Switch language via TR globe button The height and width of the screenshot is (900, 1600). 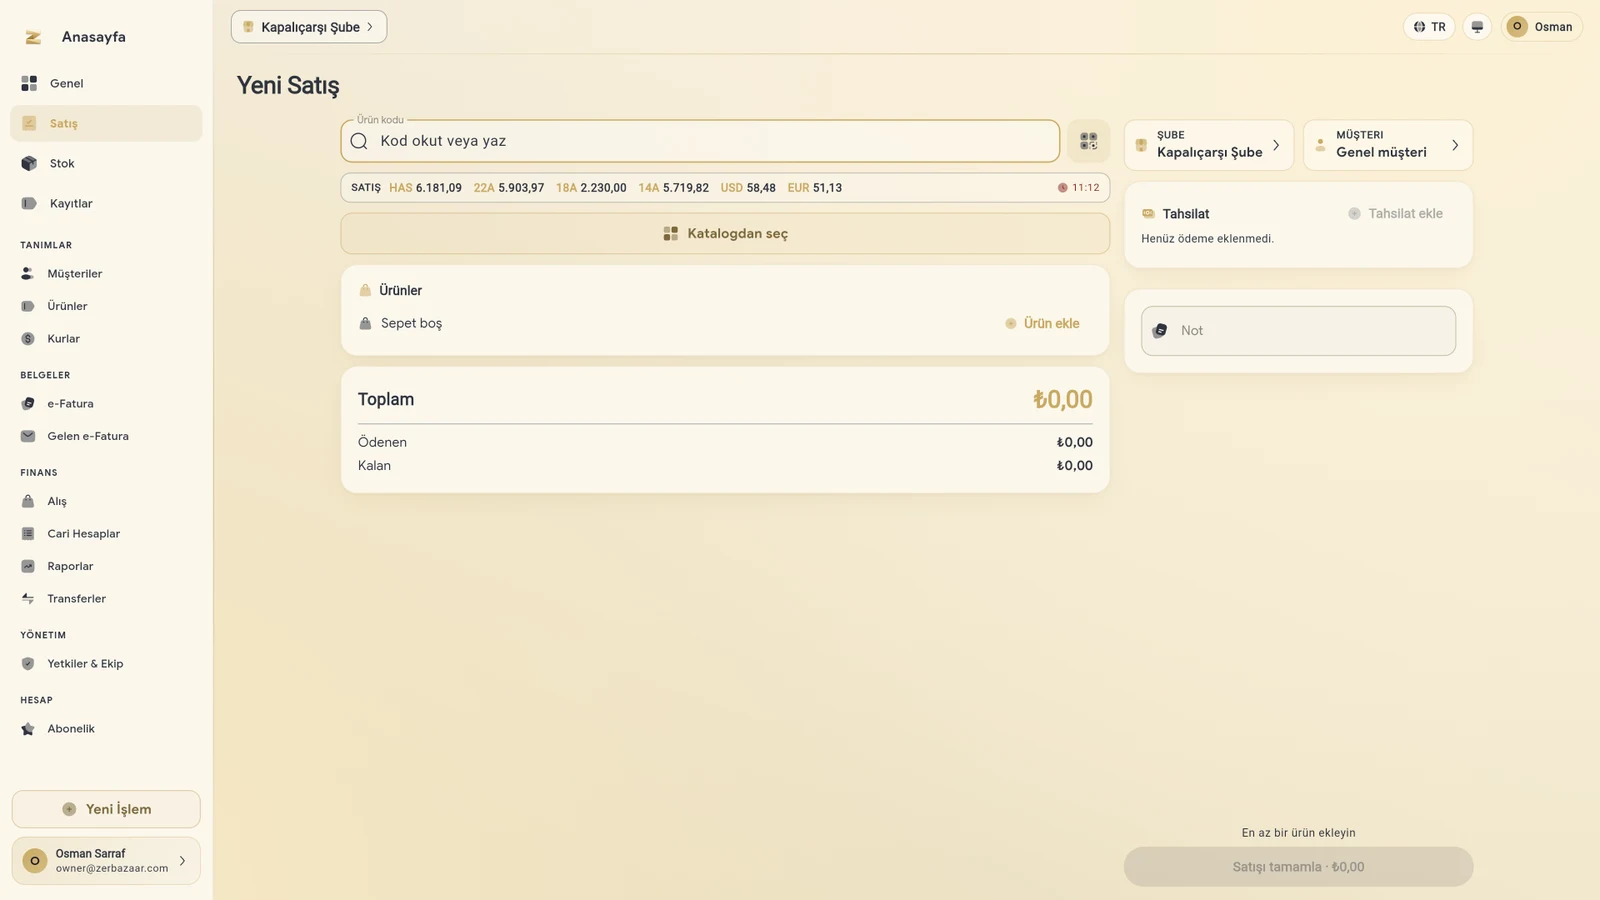[1429, 27]
